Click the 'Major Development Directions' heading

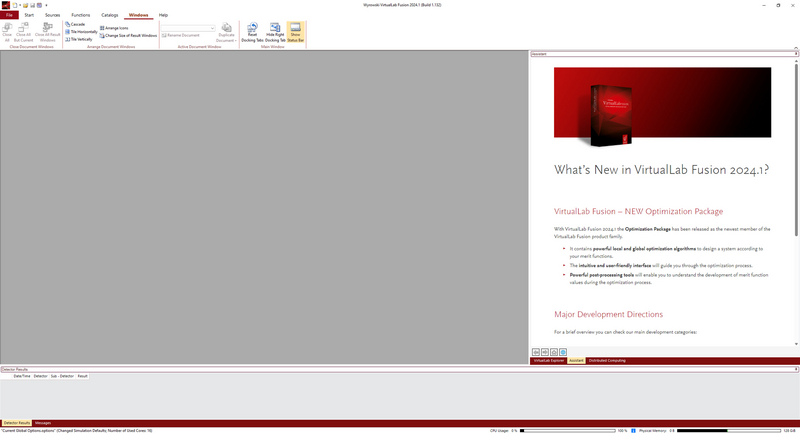(608, 314)
